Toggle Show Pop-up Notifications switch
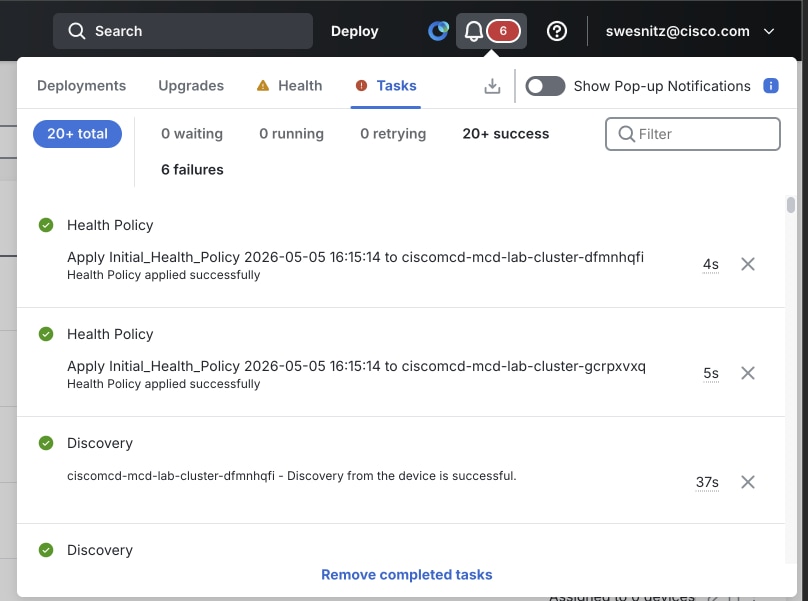This screenshot has width=808, height=601. point(545,86)
